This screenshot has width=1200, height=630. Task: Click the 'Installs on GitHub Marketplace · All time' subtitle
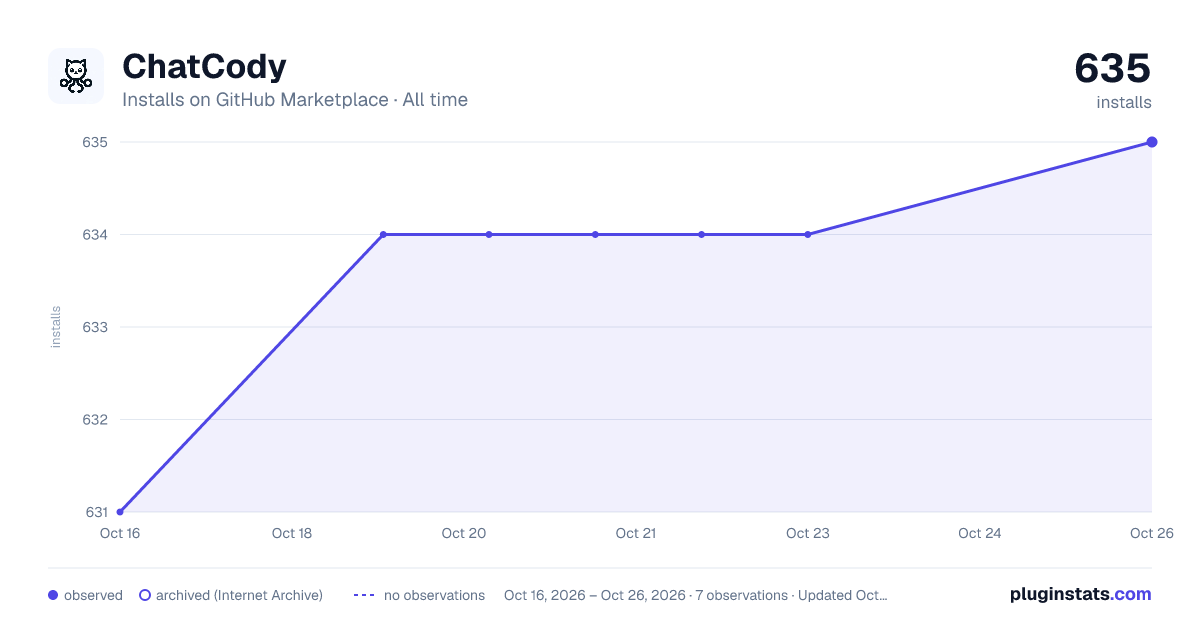click(x=295, y=100)
